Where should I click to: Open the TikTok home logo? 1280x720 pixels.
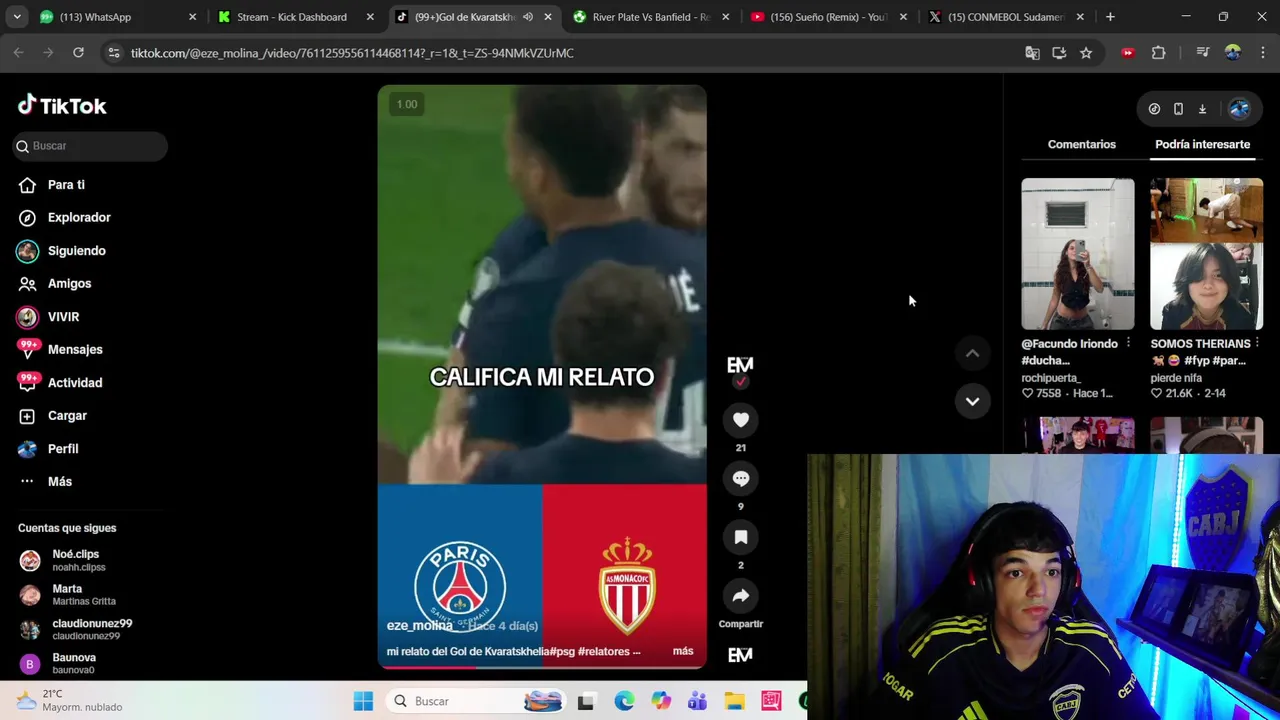(x=62, y=105)
